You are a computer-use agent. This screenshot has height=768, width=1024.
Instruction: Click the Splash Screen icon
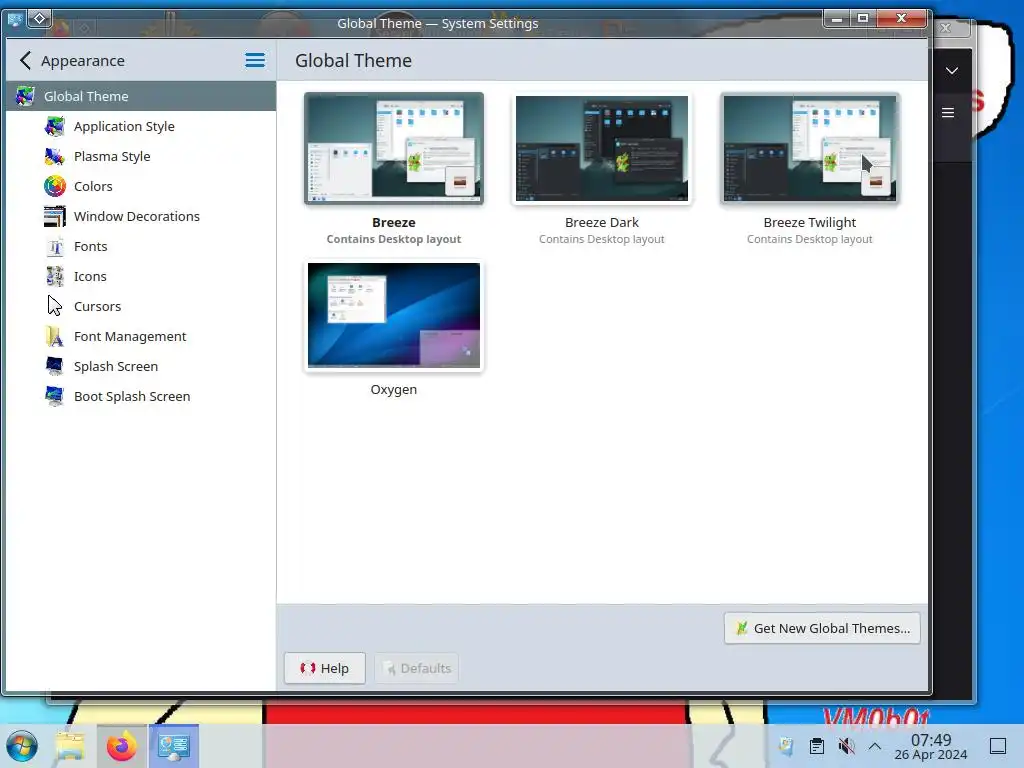(55, 366)
